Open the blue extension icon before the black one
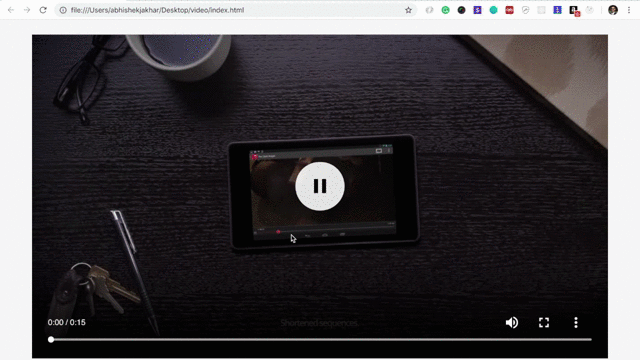This screenshot has width=640, height=360. pos(557,10)
